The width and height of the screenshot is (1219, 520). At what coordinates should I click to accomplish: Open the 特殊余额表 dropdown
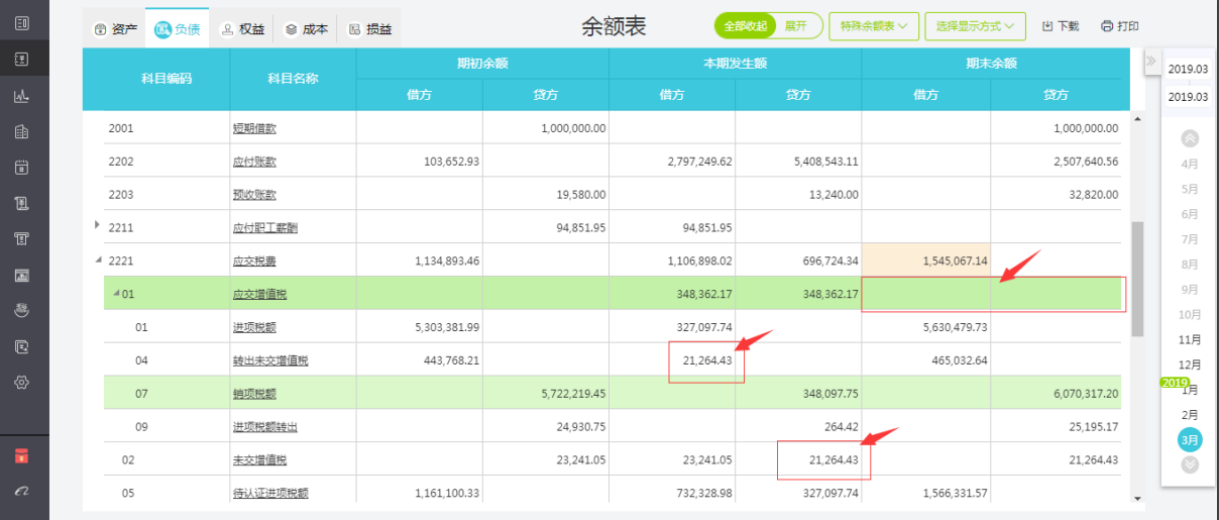pos(873,26)
